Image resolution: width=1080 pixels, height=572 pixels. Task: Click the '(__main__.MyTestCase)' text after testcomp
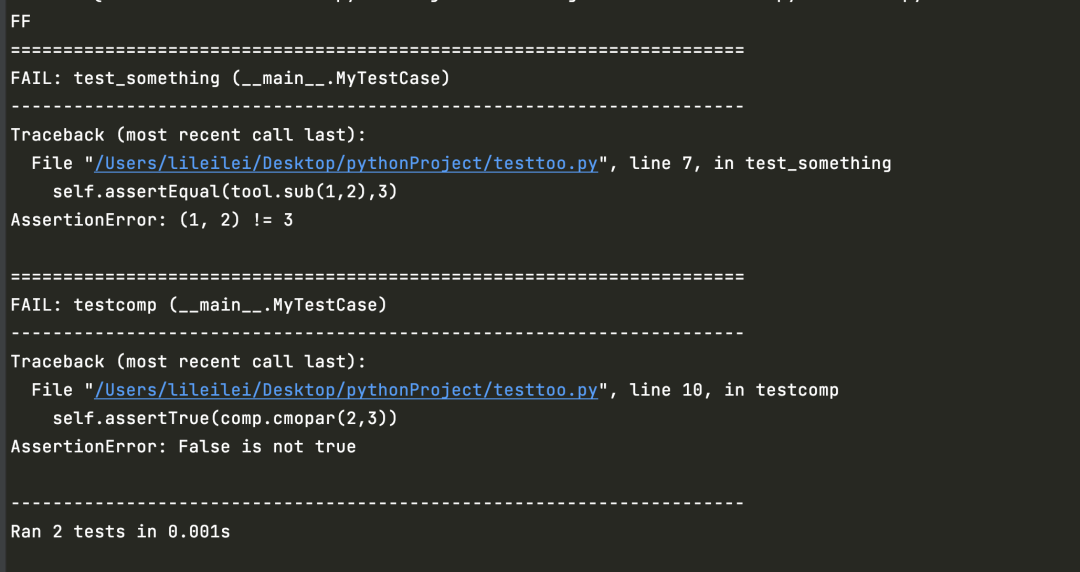pos(278,305)
